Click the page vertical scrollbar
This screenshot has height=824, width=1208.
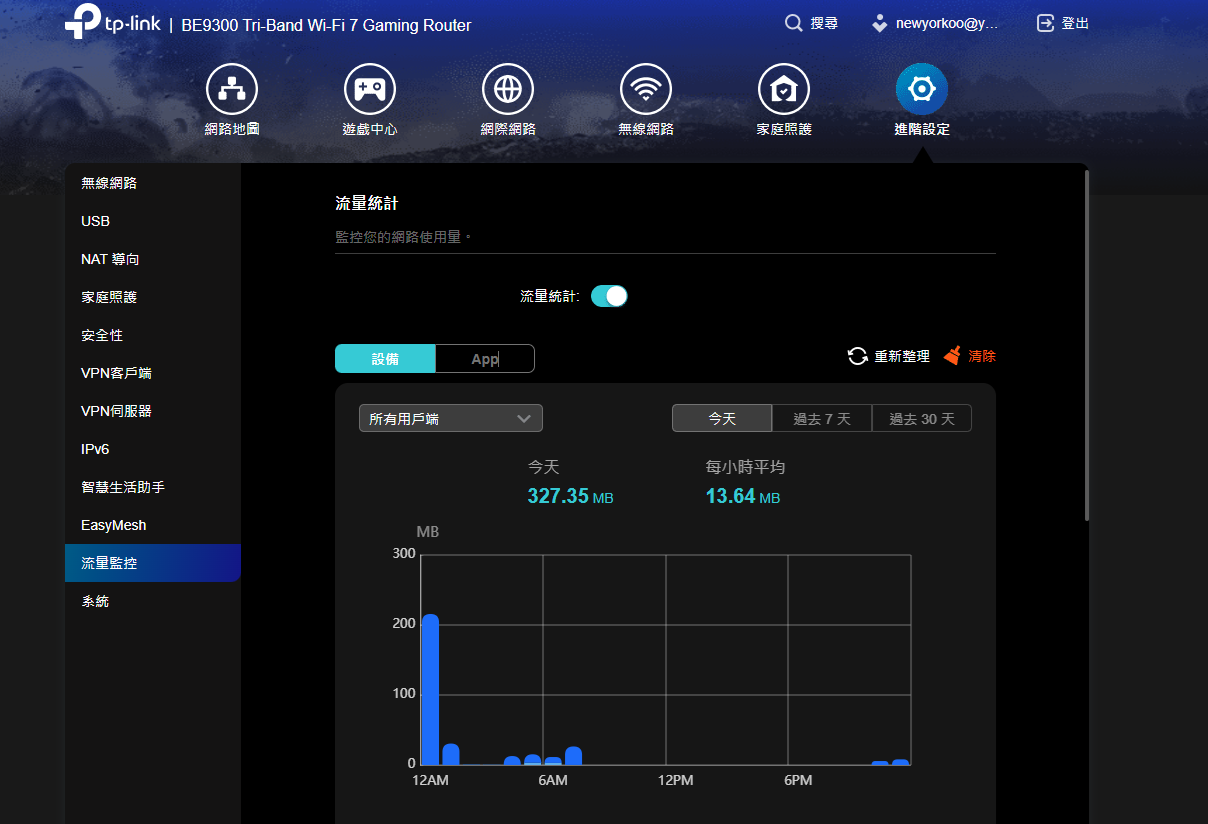click(1086, 345)
